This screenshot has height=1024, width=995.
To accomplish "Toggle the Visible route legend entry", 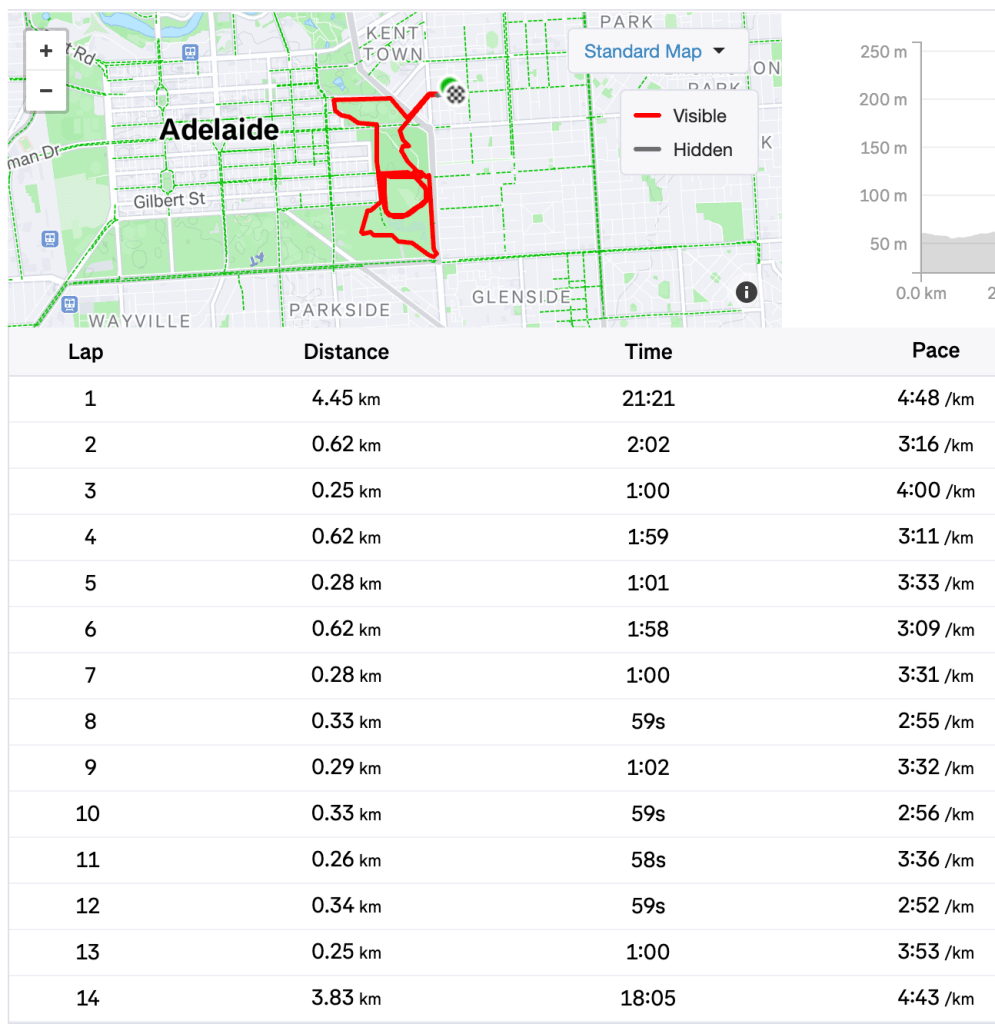I will point(681,116).
